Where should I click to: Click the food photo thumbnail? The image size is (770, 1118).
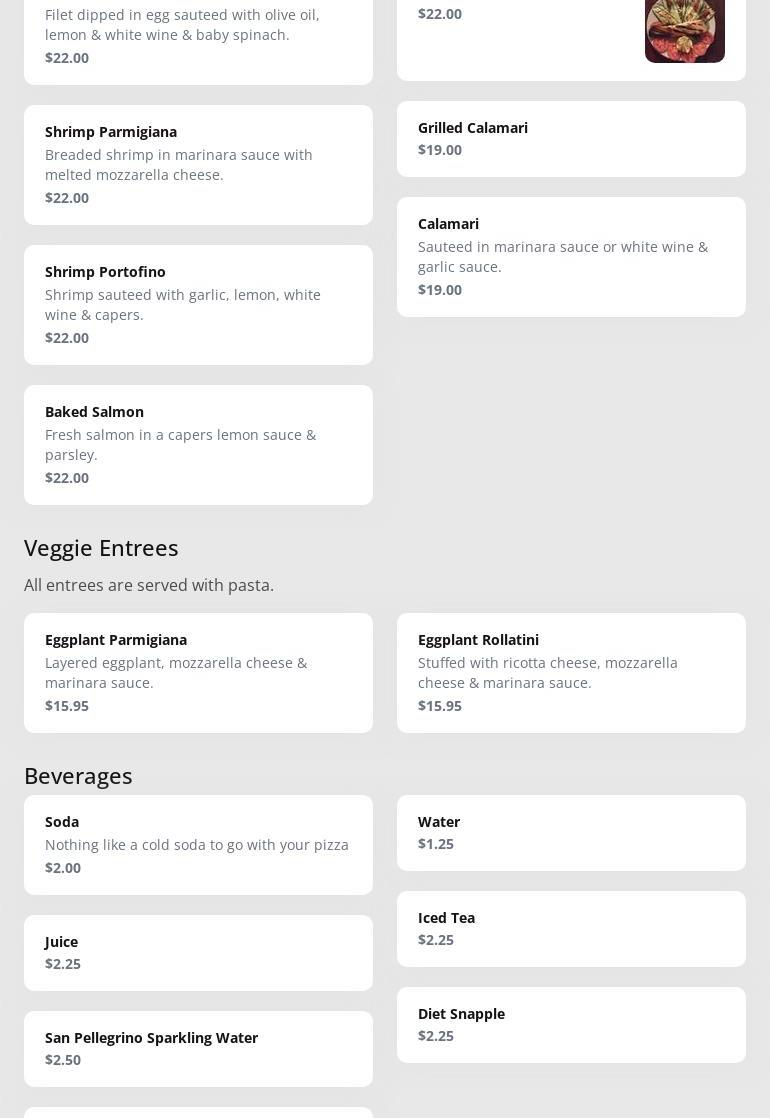point(684,30)
